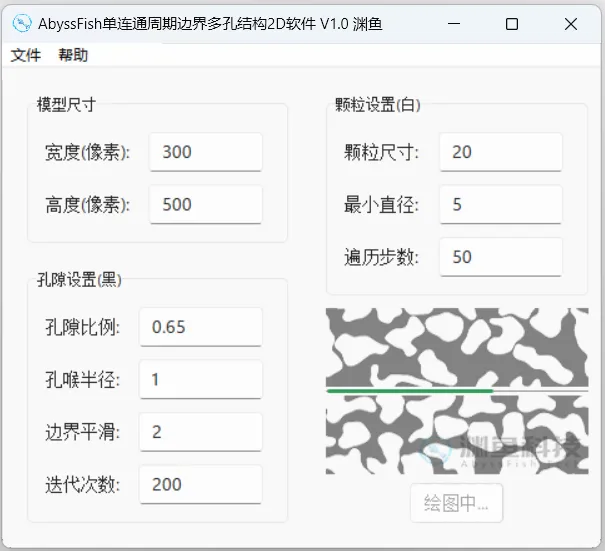Screen dimensions: 605x551
Task: Click the 颗粒尺寸: label
Action: (381, 152)
